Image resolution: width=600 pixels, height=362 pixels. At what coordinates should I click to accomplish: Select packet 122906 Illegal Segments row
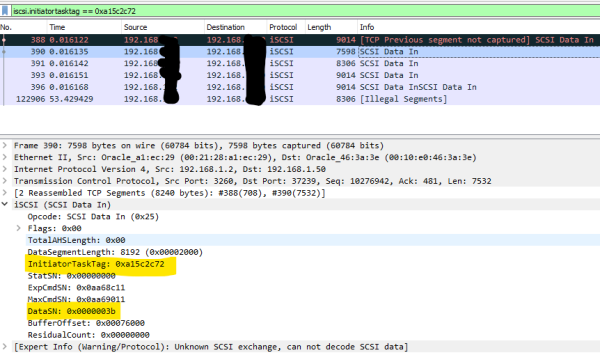click(300, 99)
